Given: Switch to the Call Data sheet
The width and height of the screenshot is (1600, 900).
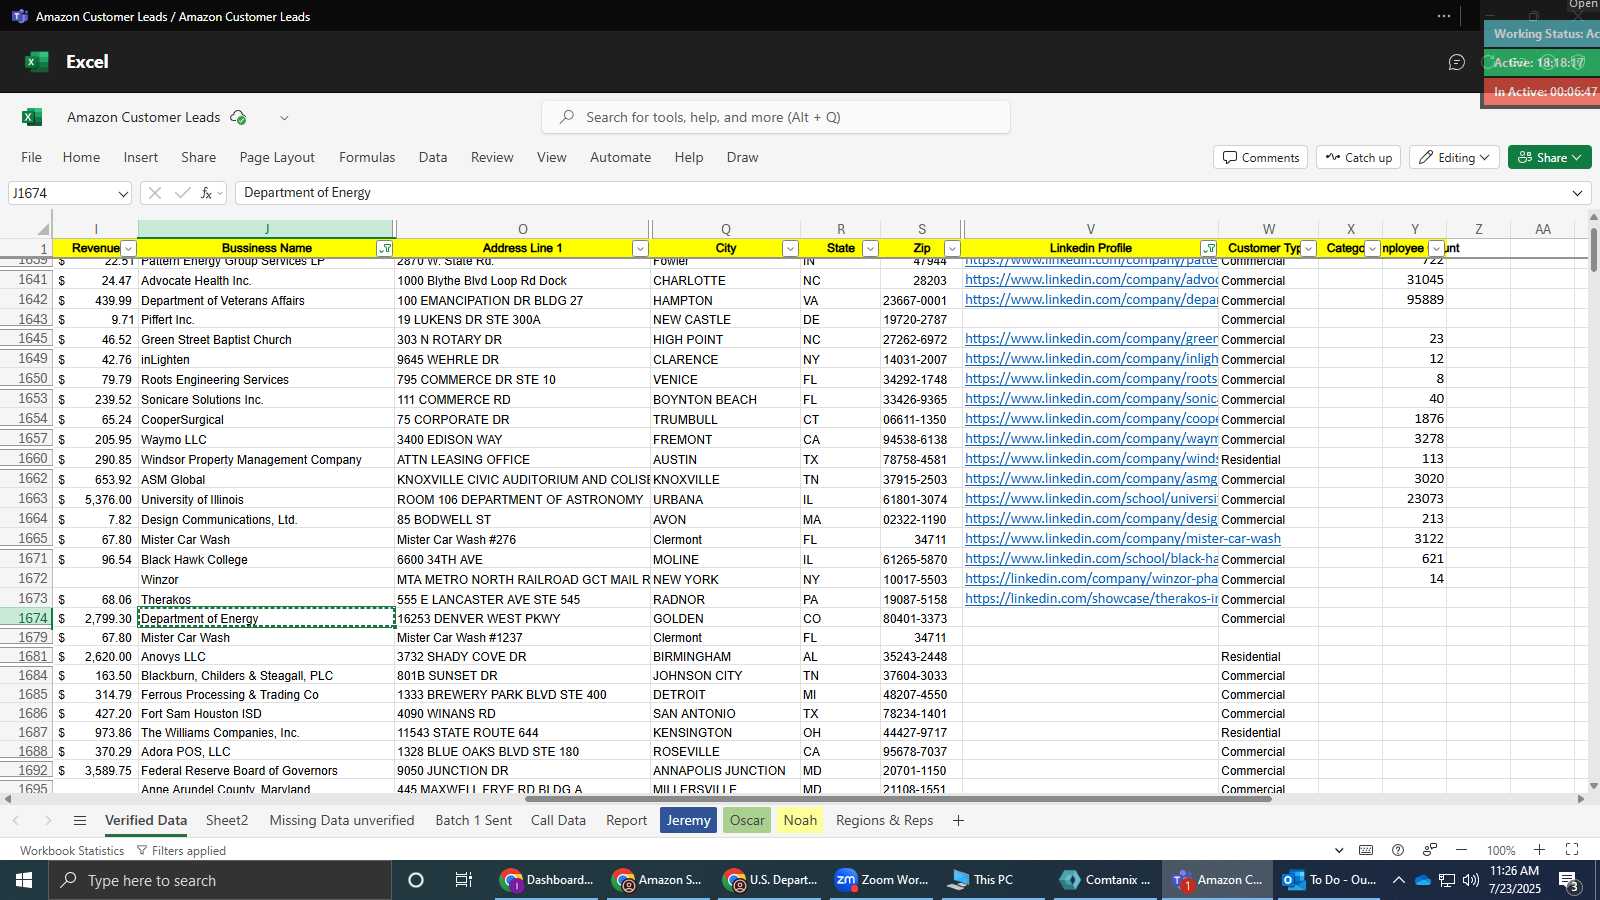Looking at the screenshot, I should point(558,821).
